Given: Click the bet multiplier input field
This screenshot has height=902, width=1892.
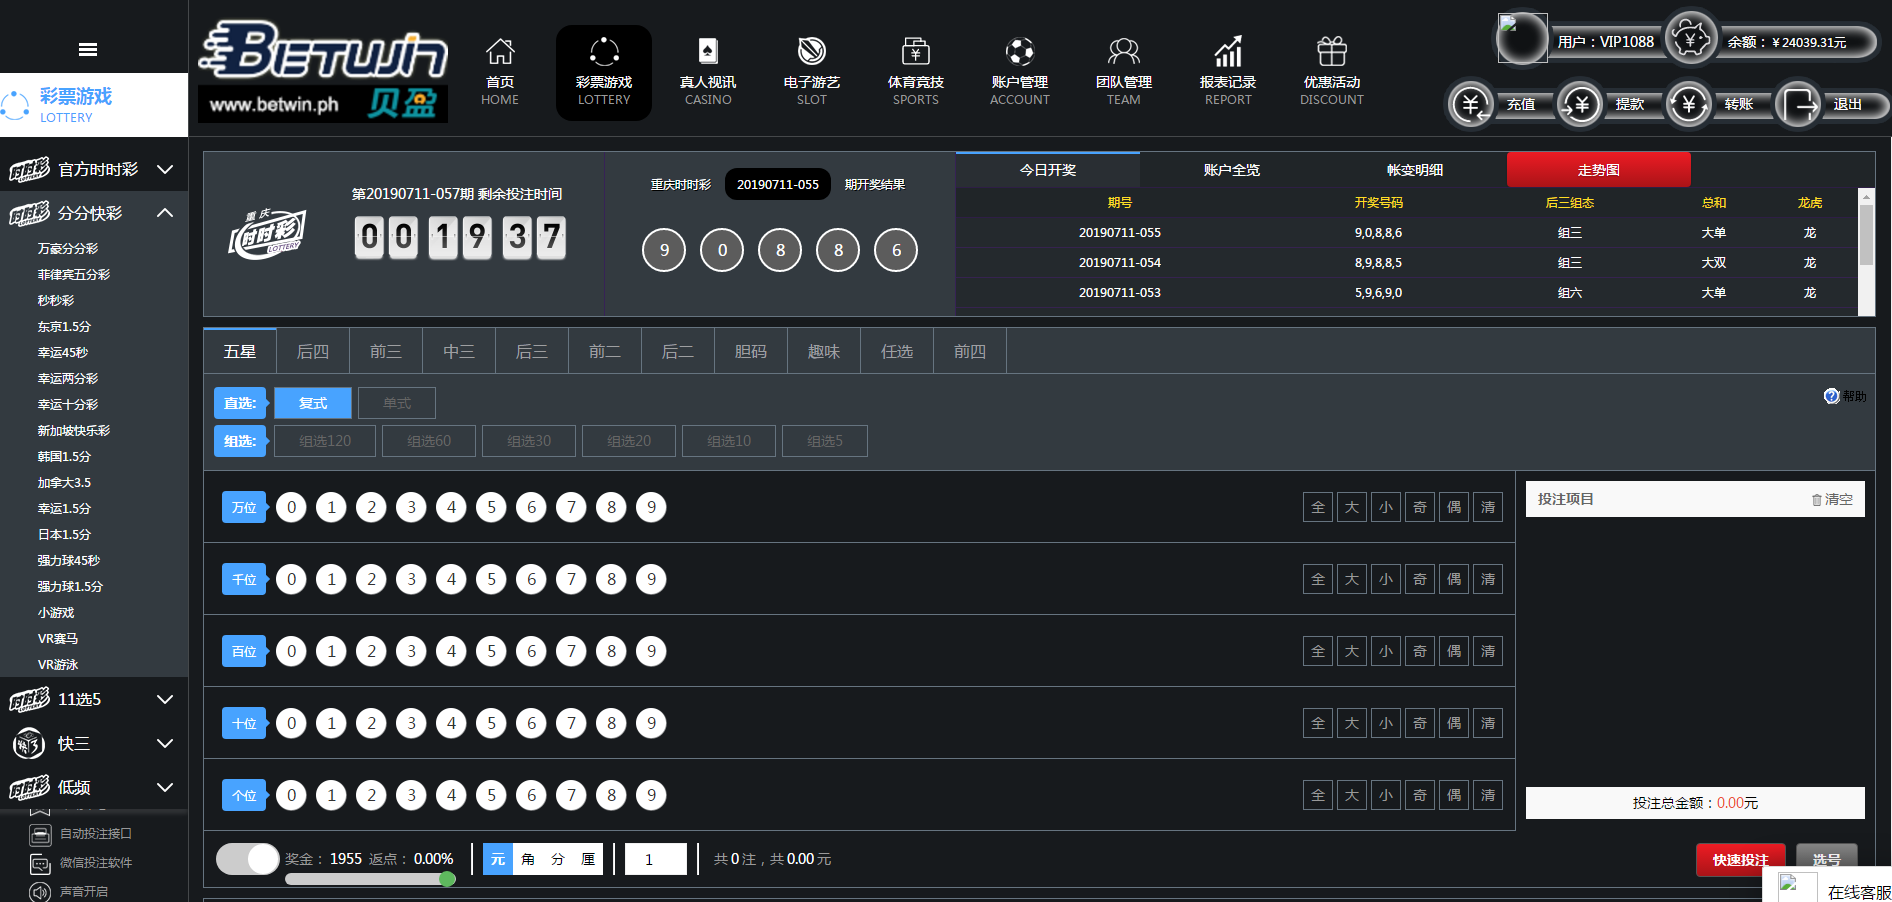Looking at the screenshot, I should (656, 859).
